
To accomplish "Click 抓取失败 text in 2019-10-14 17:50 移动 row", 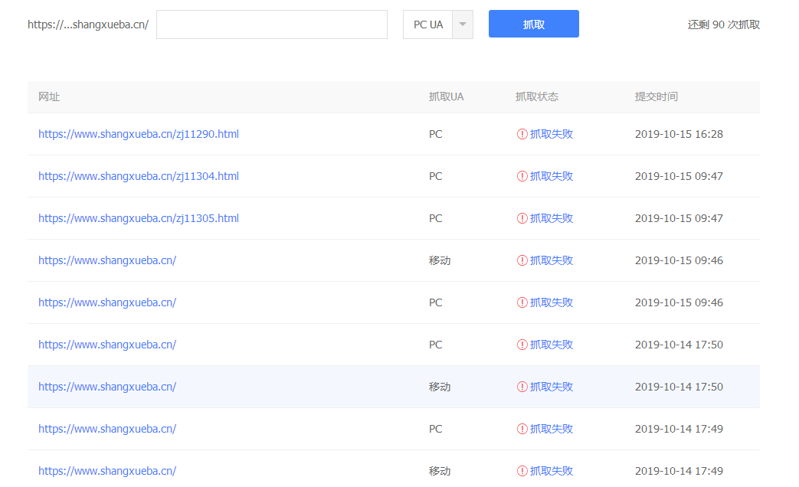I will click(551, 387).
